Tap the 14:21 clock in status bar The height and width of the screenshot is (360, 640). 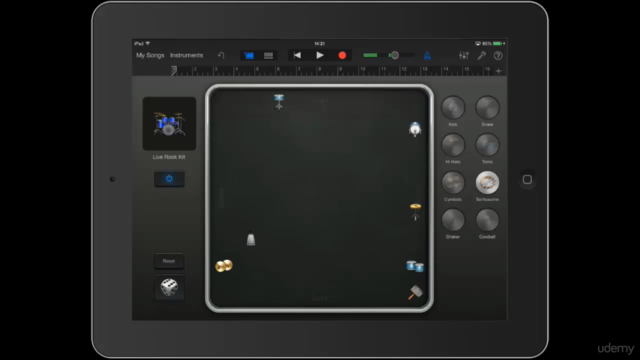point(320,43)
